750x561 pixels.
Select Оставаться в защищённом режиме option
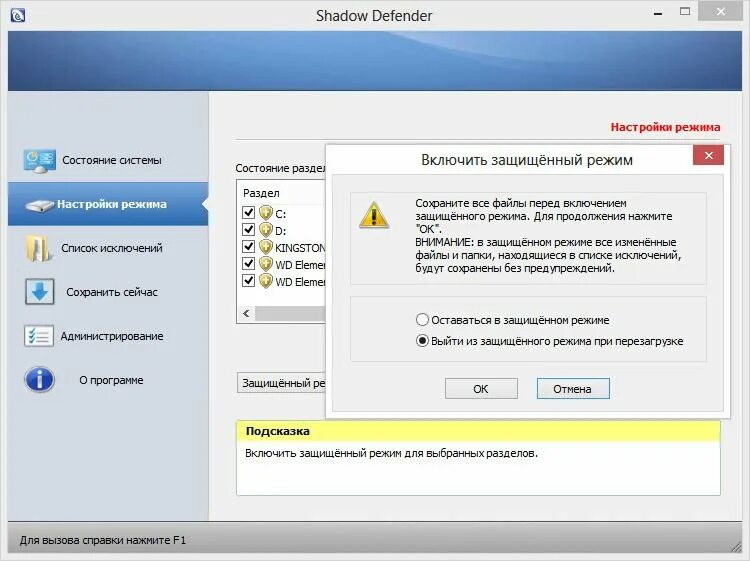(x=513, y=320)
